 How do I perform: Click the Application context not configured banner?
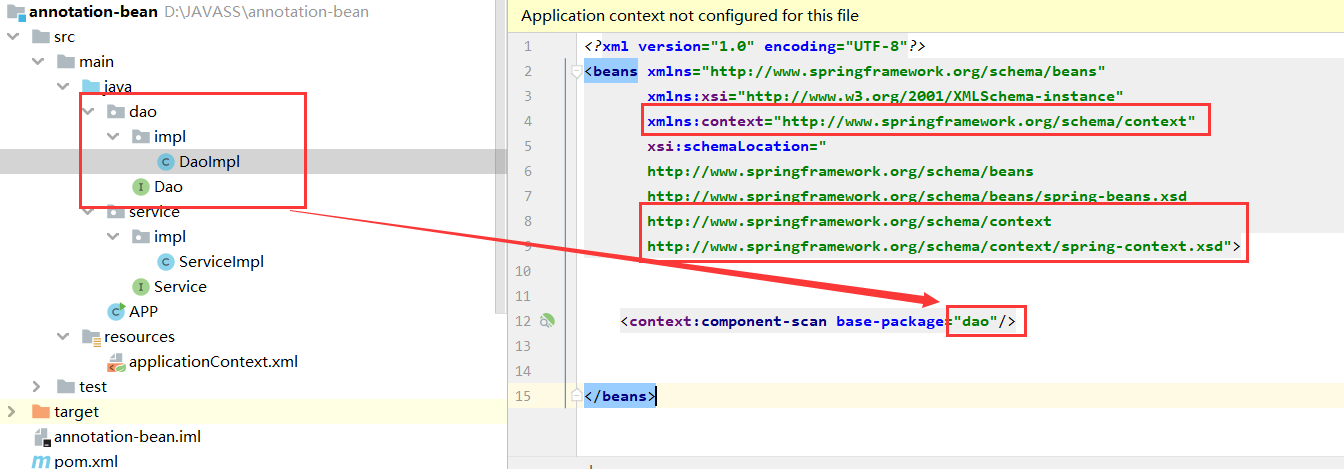pos(926,16)
